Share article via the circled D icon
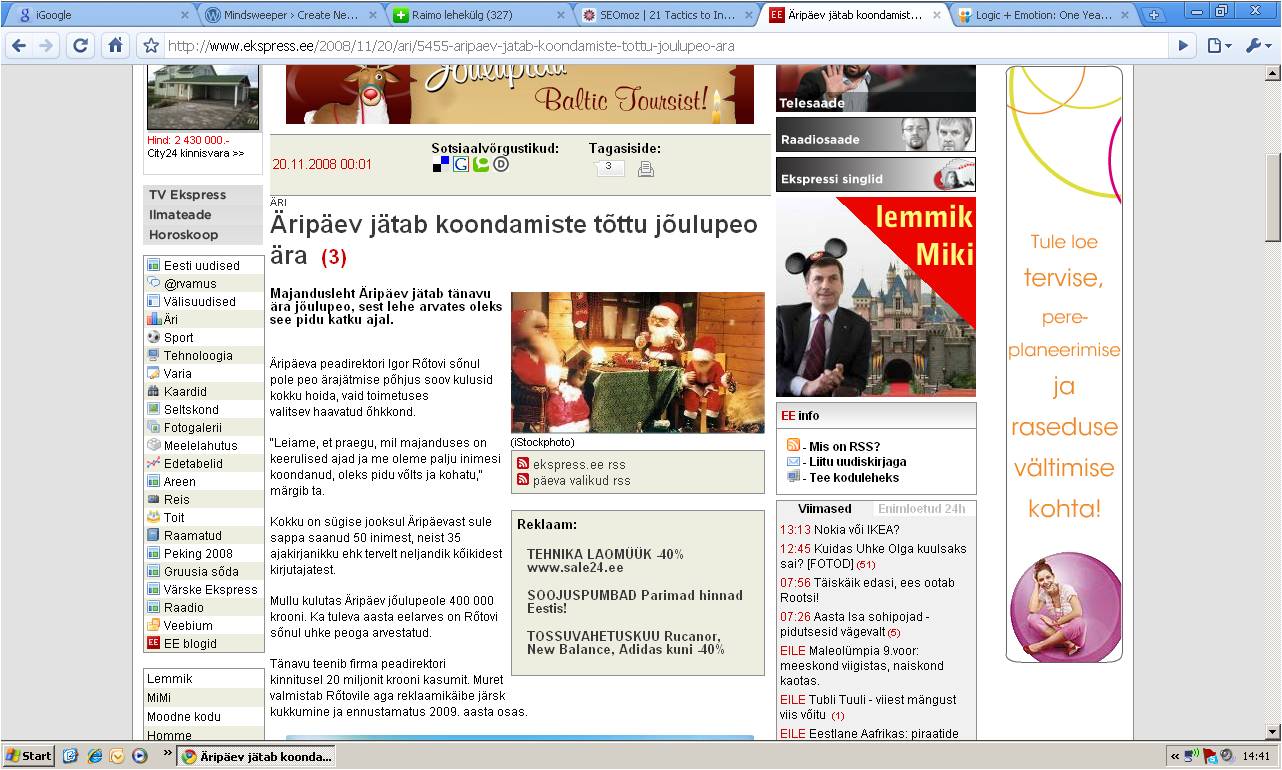Viewport: 1282px width, 770px height. click(x=501, y=164)
